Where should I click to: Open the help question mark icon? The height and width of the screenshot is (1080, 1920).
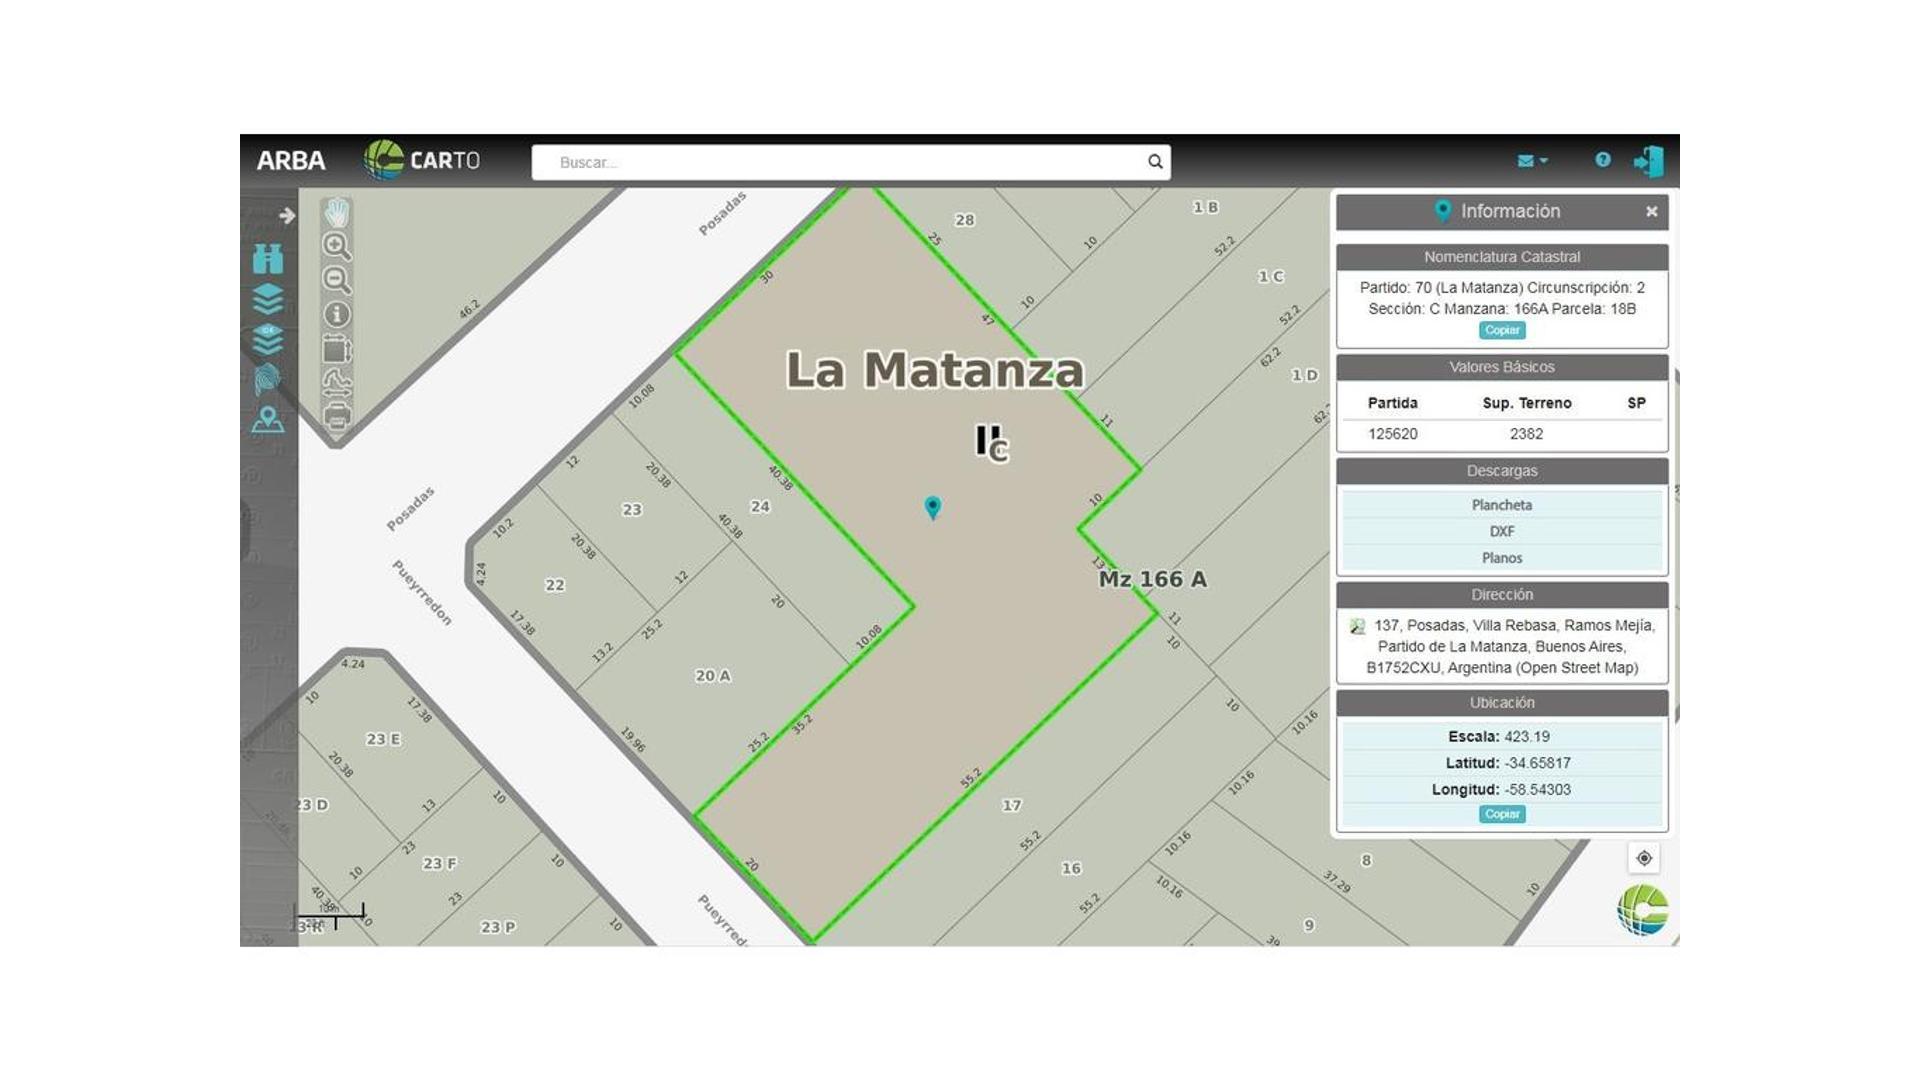(1603, 160)
